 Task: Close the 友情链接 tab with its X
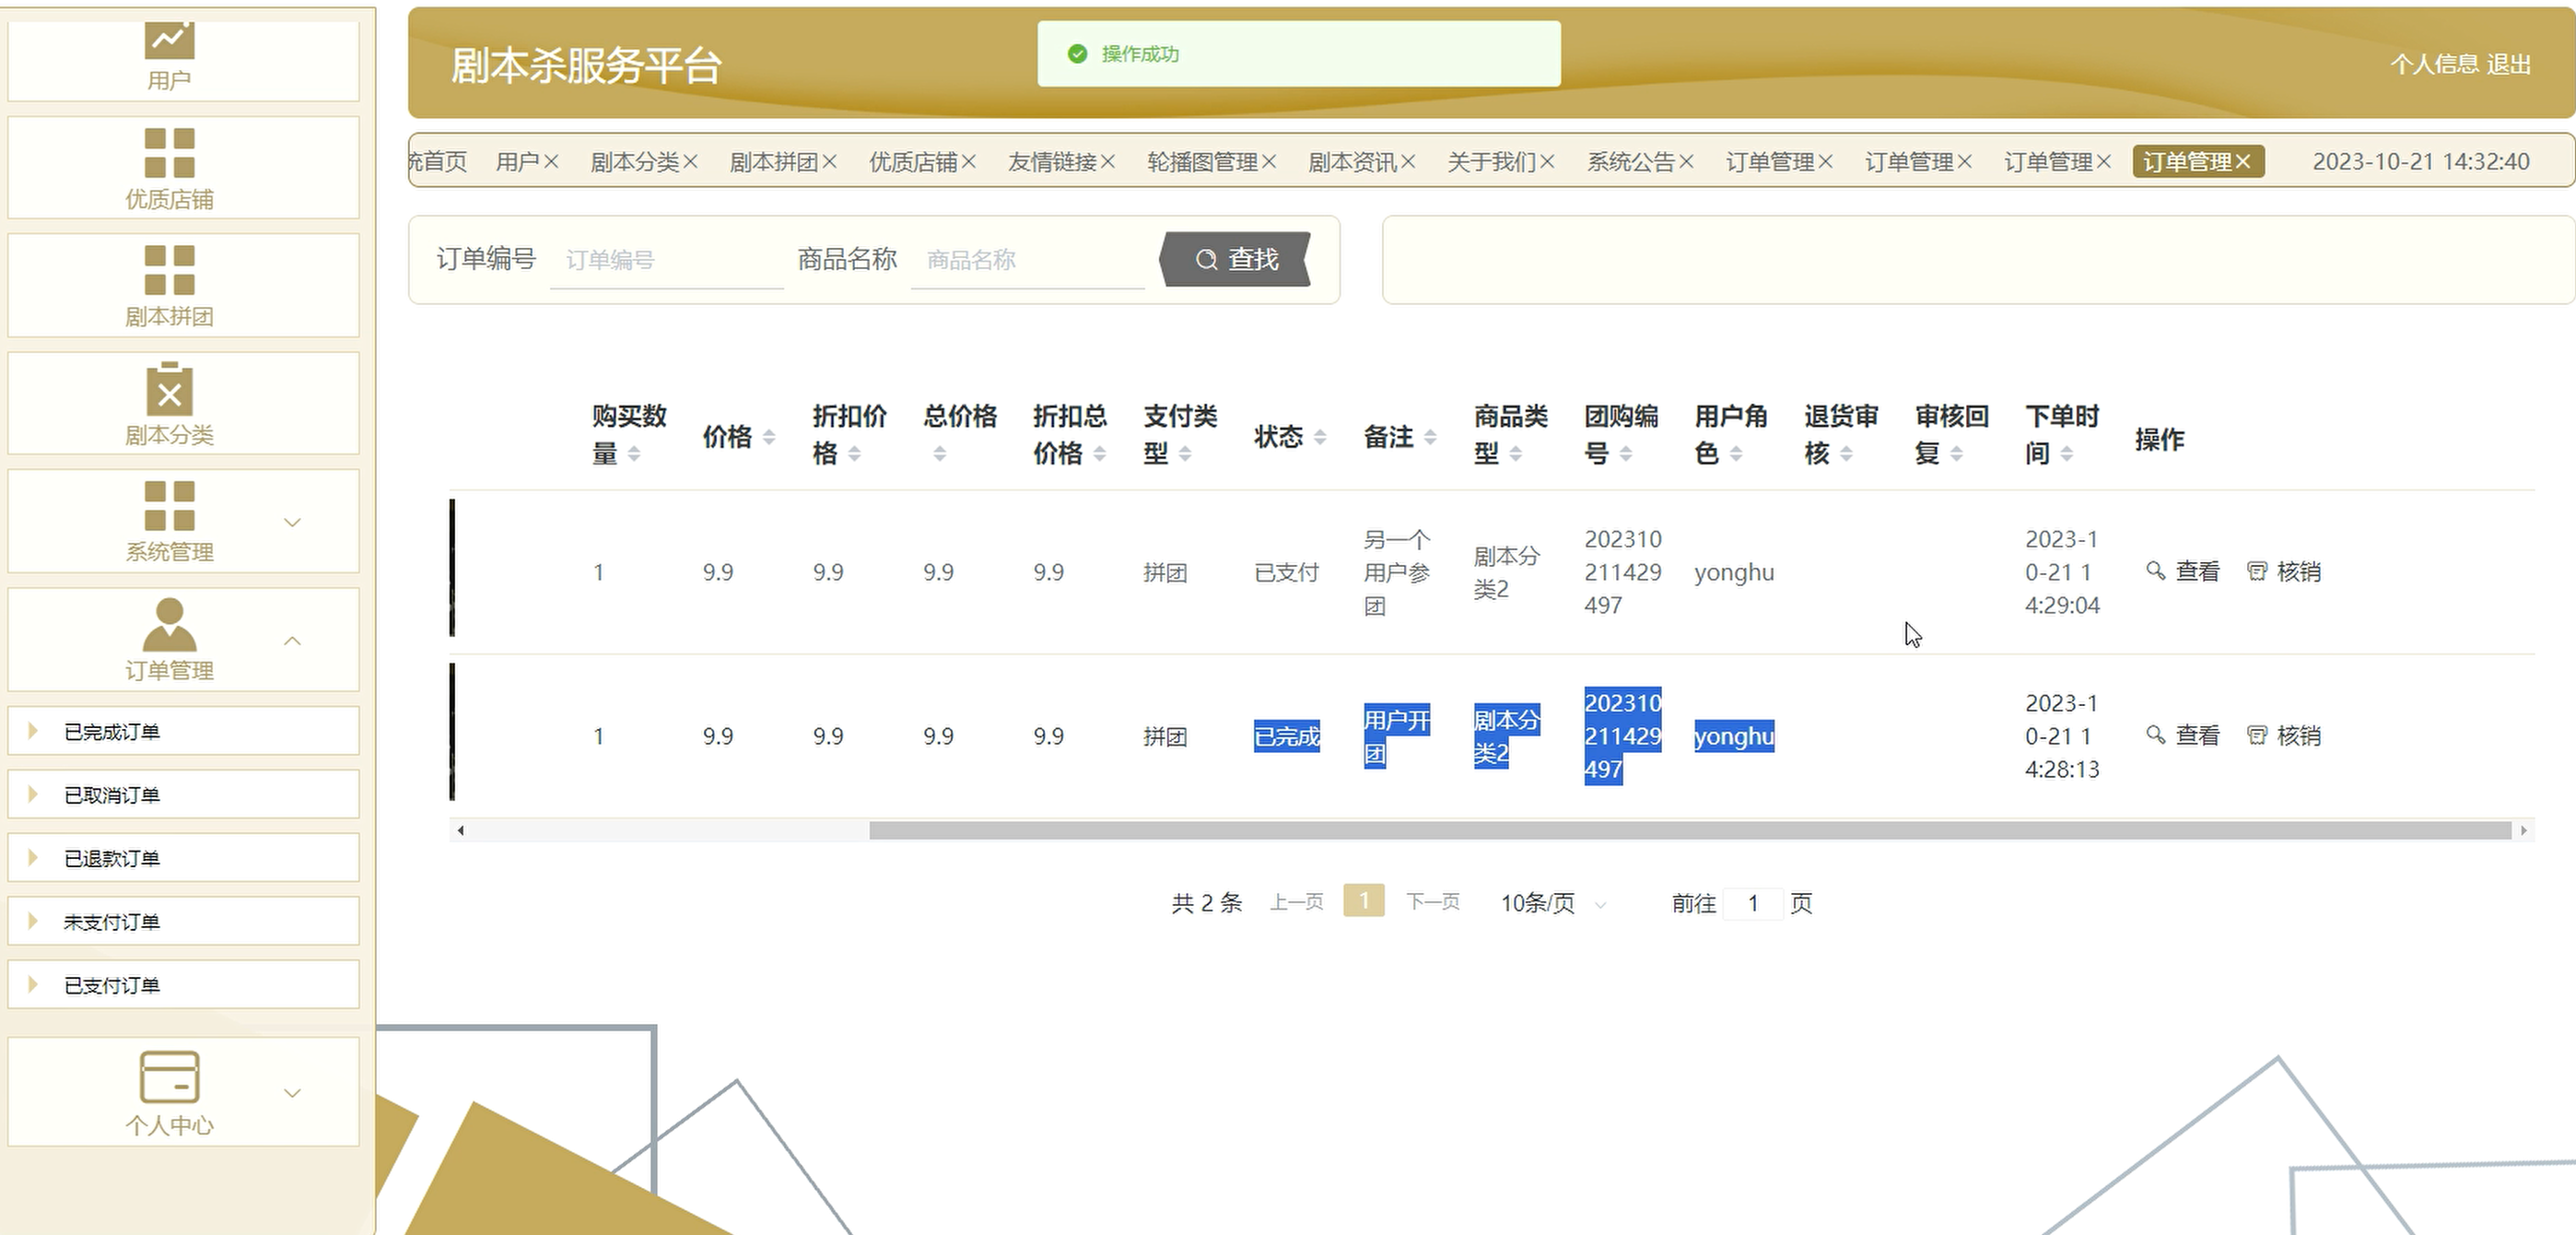(x=1107, y=162)
